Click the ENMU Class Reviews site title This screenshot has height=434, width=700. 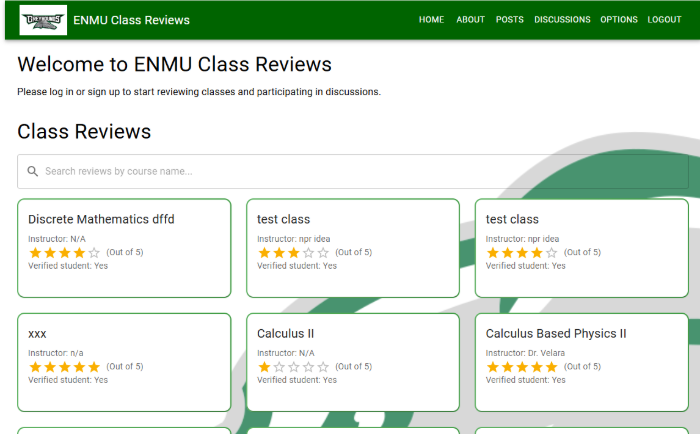pyautogui.click(x=131, y=20)
